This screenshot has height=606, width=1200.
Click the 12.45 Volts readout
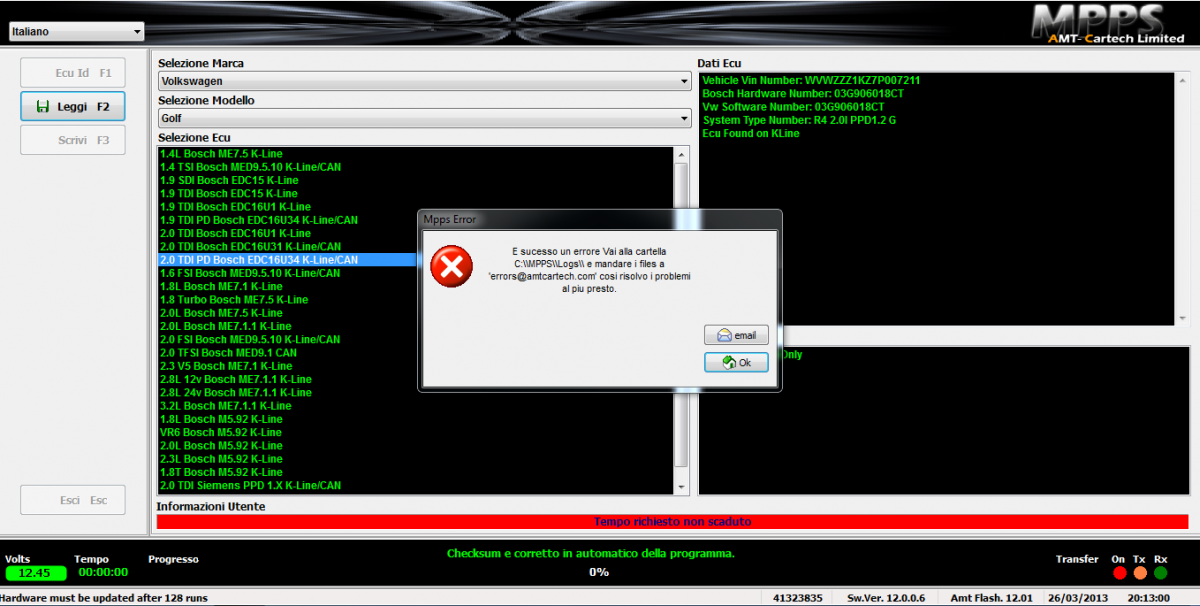click(36, 573)
